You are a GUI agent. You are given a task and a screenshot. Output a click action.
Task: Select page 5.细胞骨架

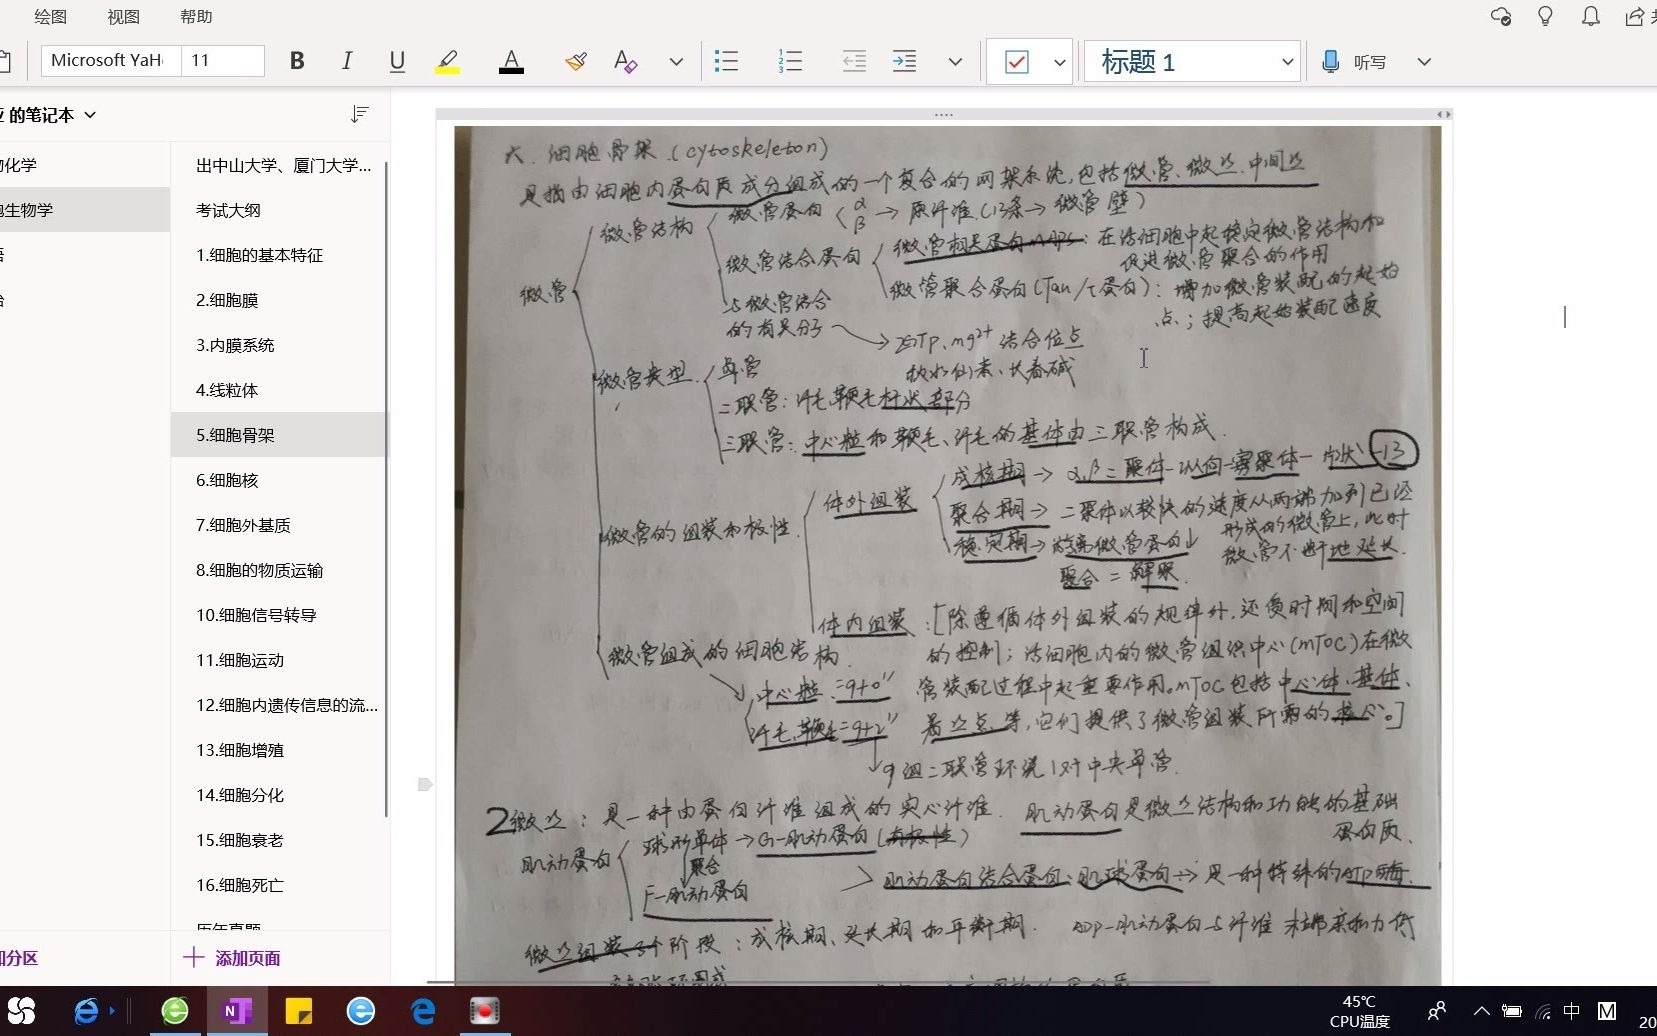(280, 435)
